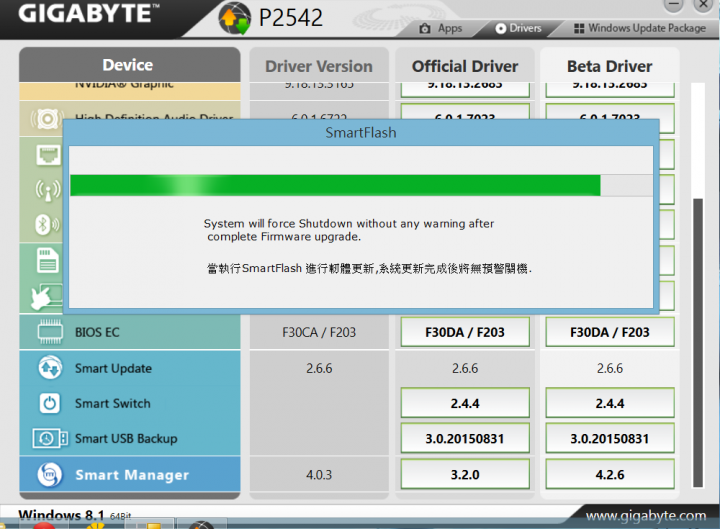Screen dimensions: 720x529
Task: Click the Smart Manager icon
Action: [x=50, y=474]
